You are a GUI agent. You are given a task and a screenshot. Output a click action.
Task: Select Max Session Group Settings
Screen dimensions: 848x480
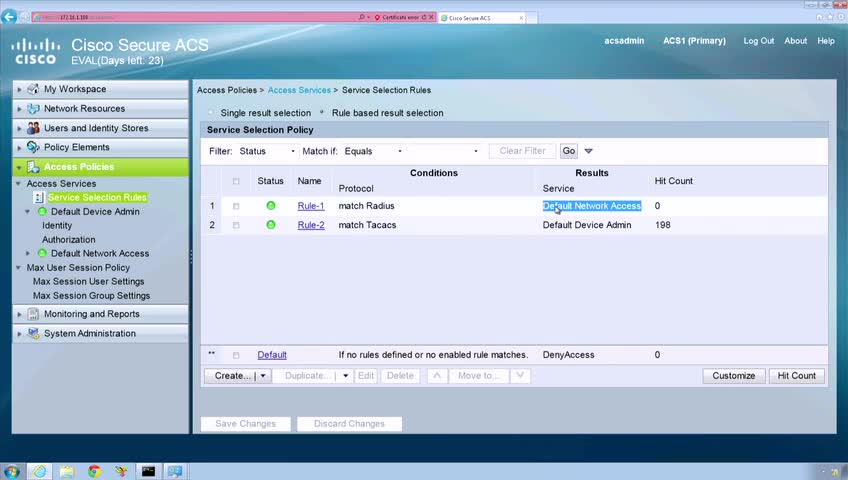click(x=91, y=296)
